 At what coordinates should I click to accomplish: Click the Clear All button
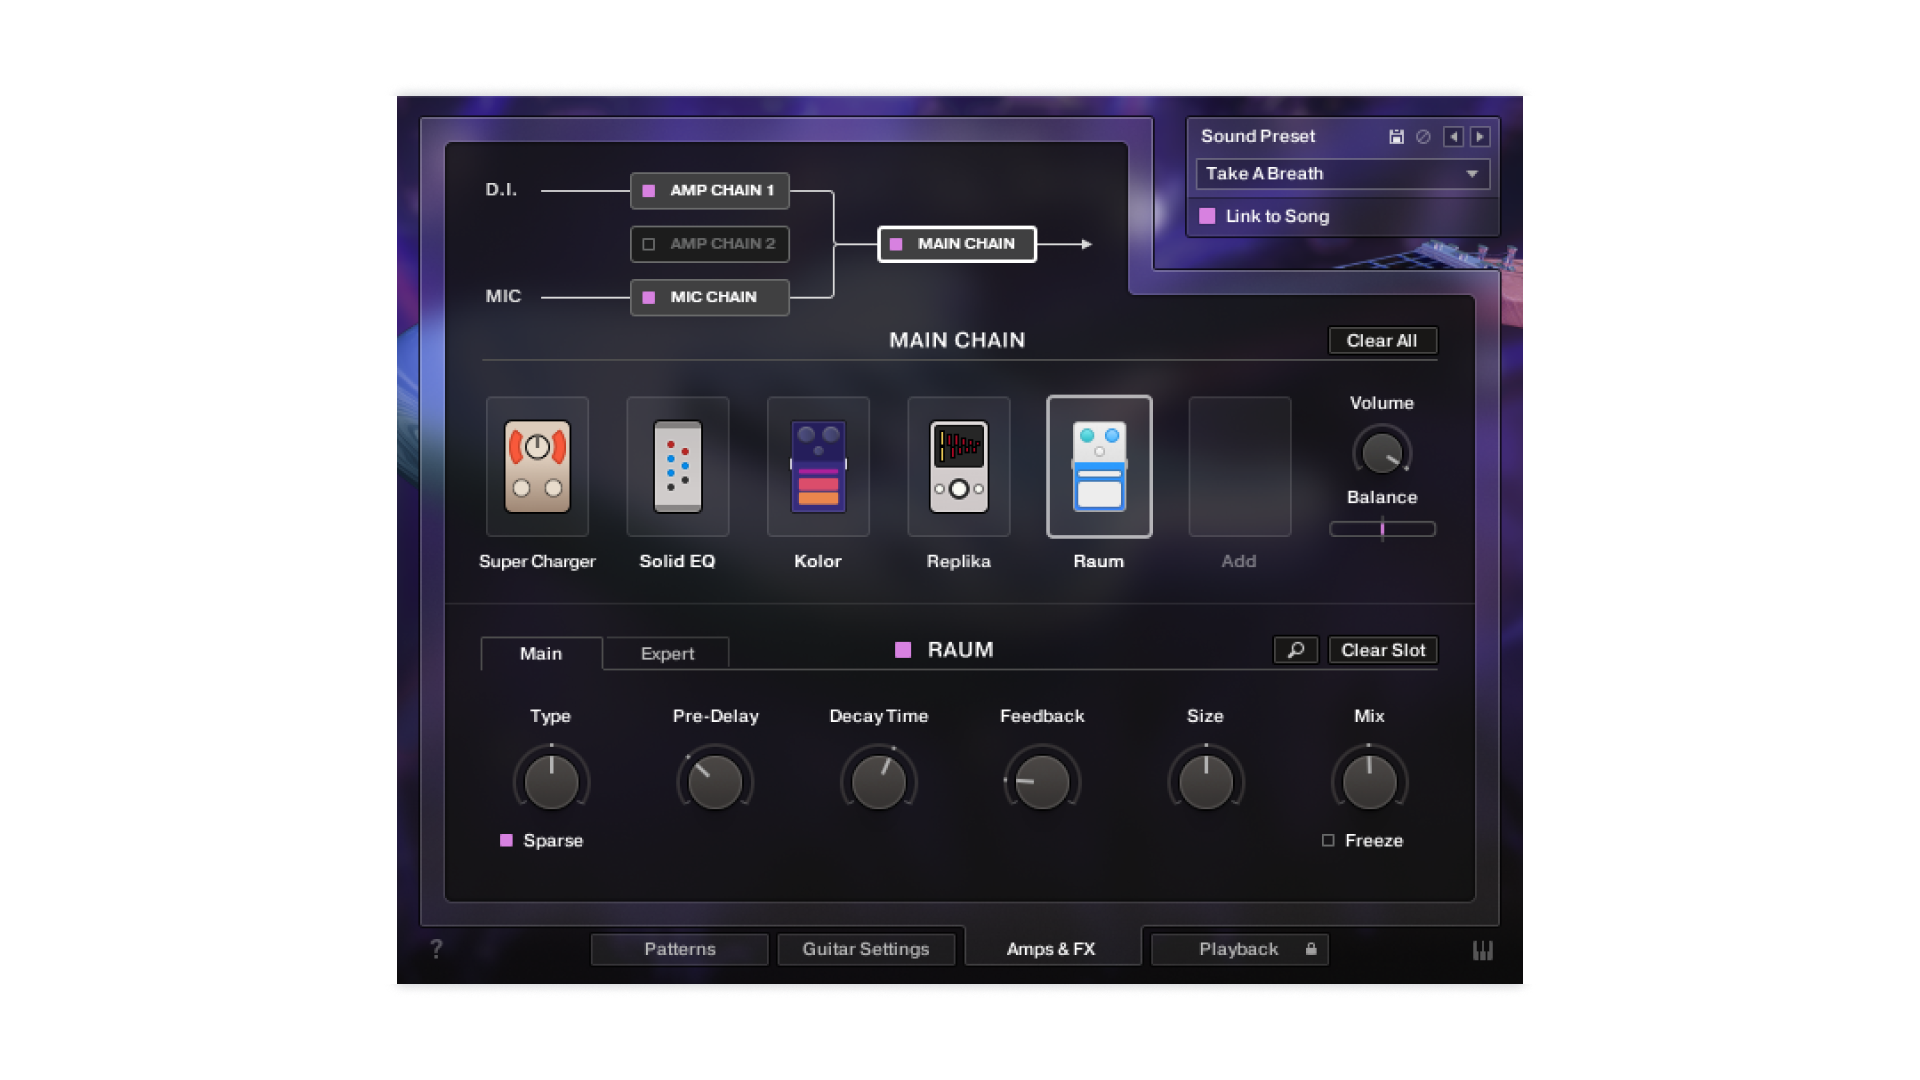1381,341
